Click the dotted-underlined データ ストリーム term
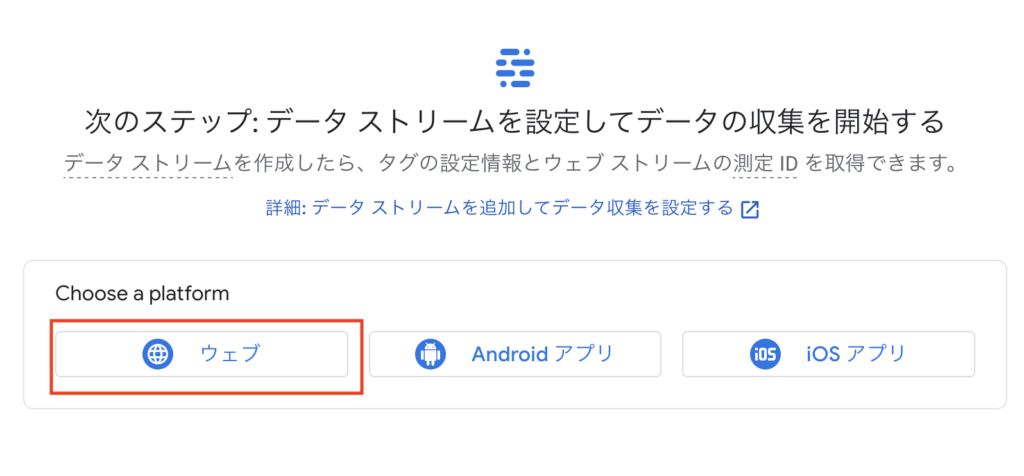1024x476 pixels. pyautogui.click(x=148, y=163)
